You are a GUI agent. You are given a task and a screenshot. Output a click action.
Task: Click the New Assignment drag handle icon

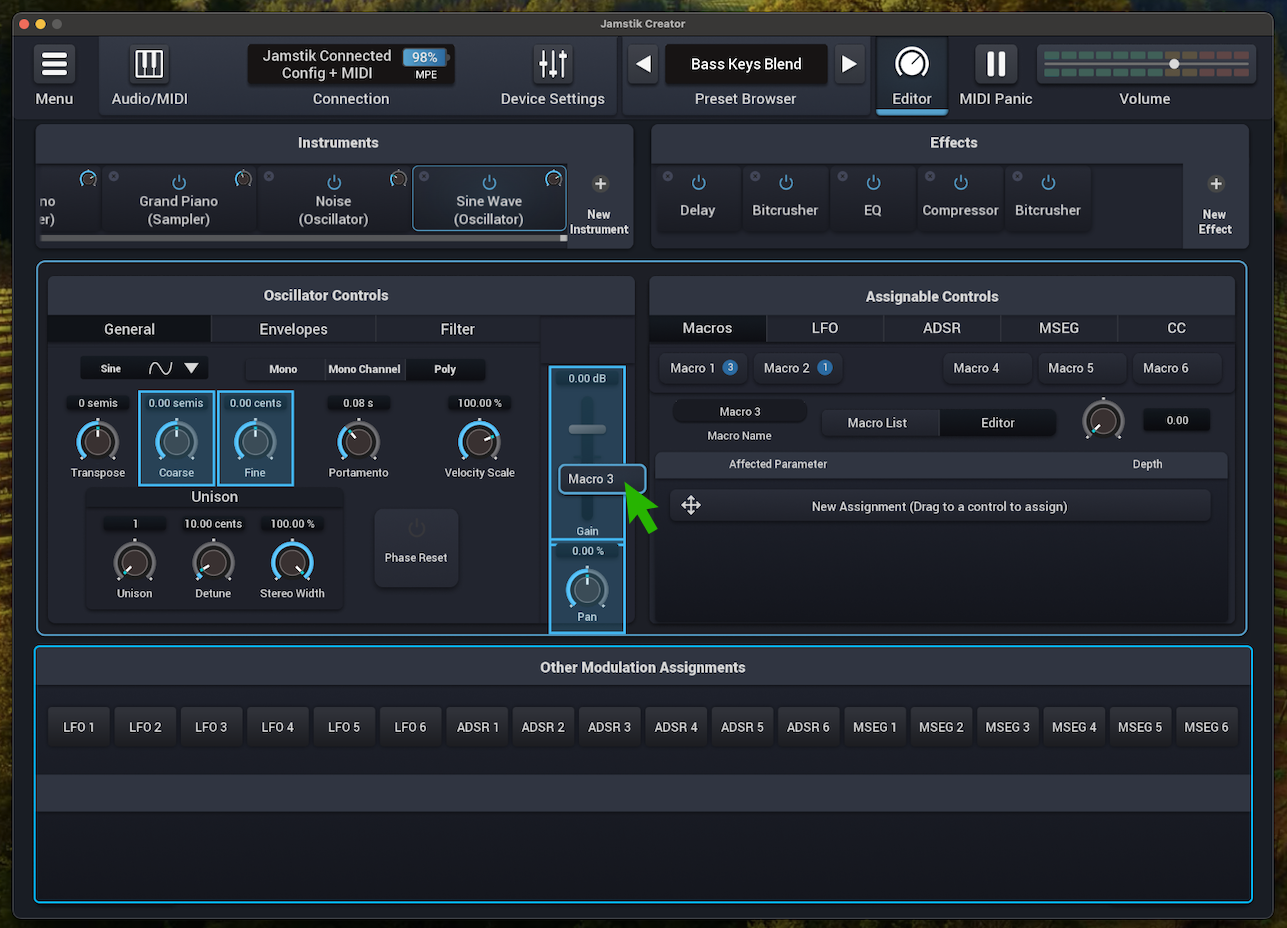691,505
